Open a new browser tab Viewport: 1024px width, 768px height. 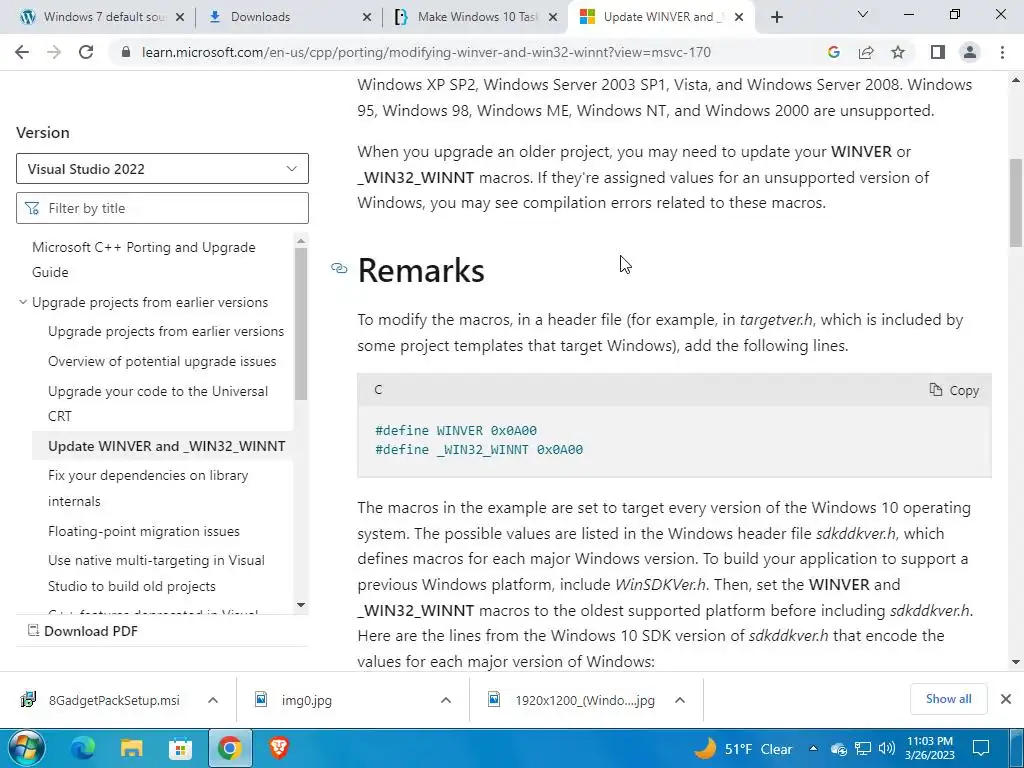click(776, 17)
